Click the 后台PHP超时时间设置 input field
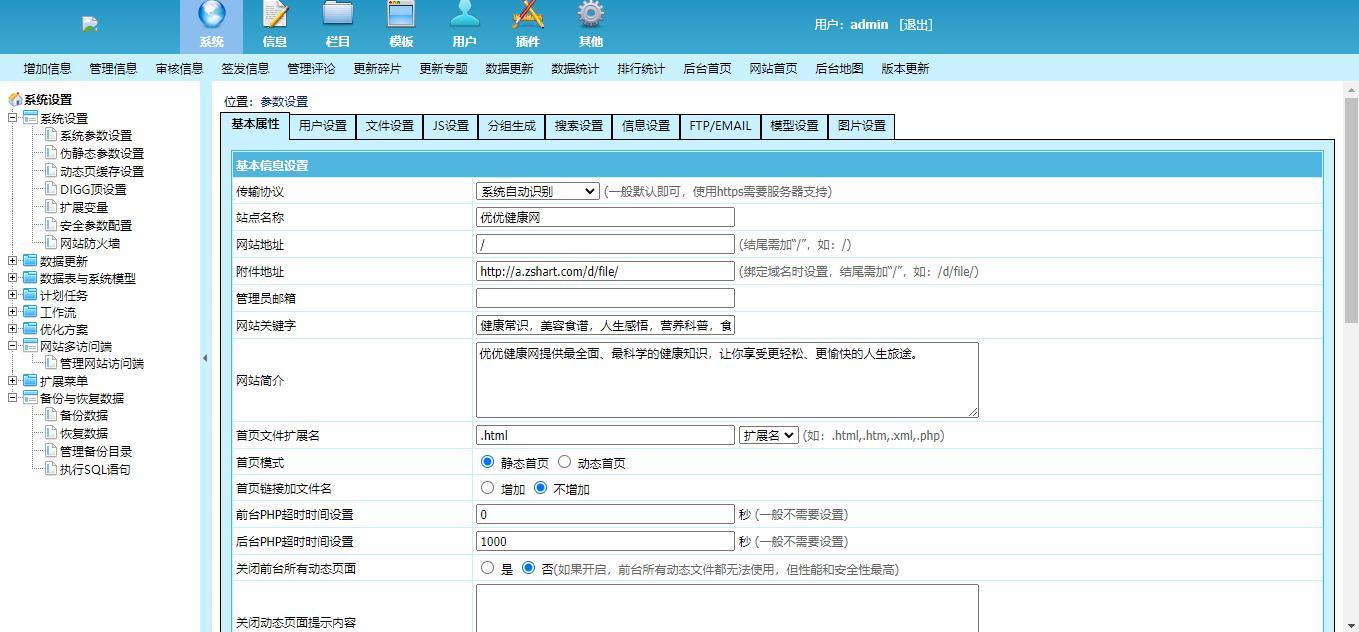Image resolution: width=1359 pixels, height=632 pixels. point(605,541)
